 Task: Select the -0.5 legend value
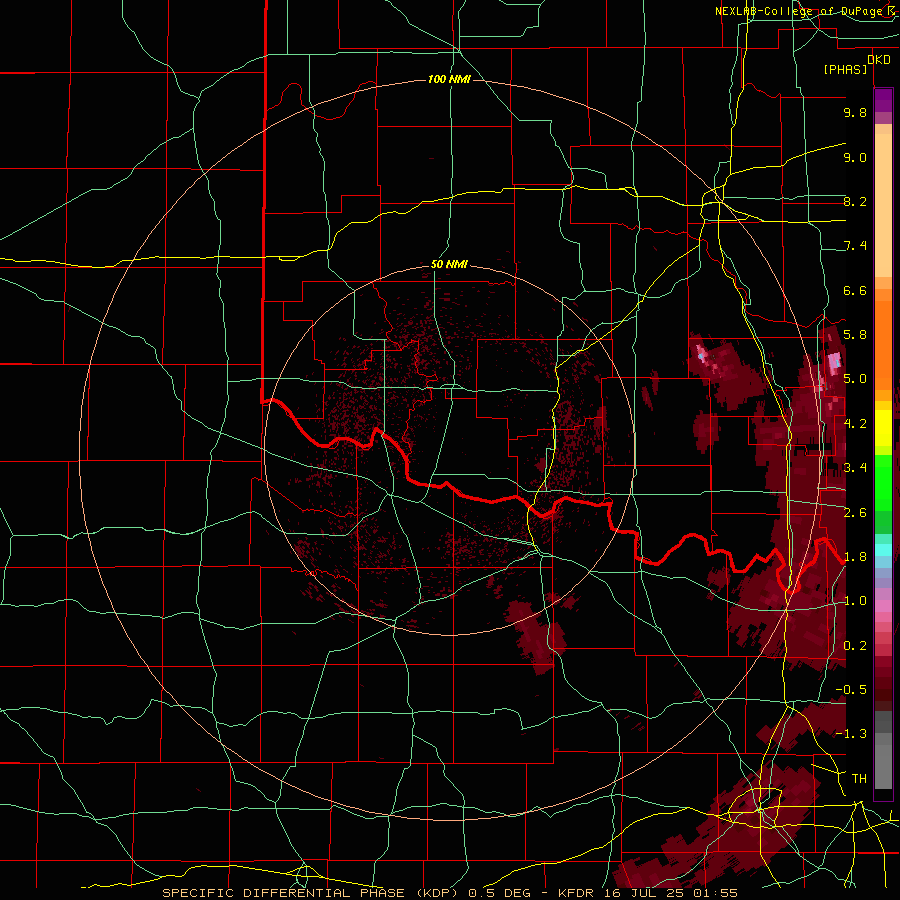click(x=851, y=690)
